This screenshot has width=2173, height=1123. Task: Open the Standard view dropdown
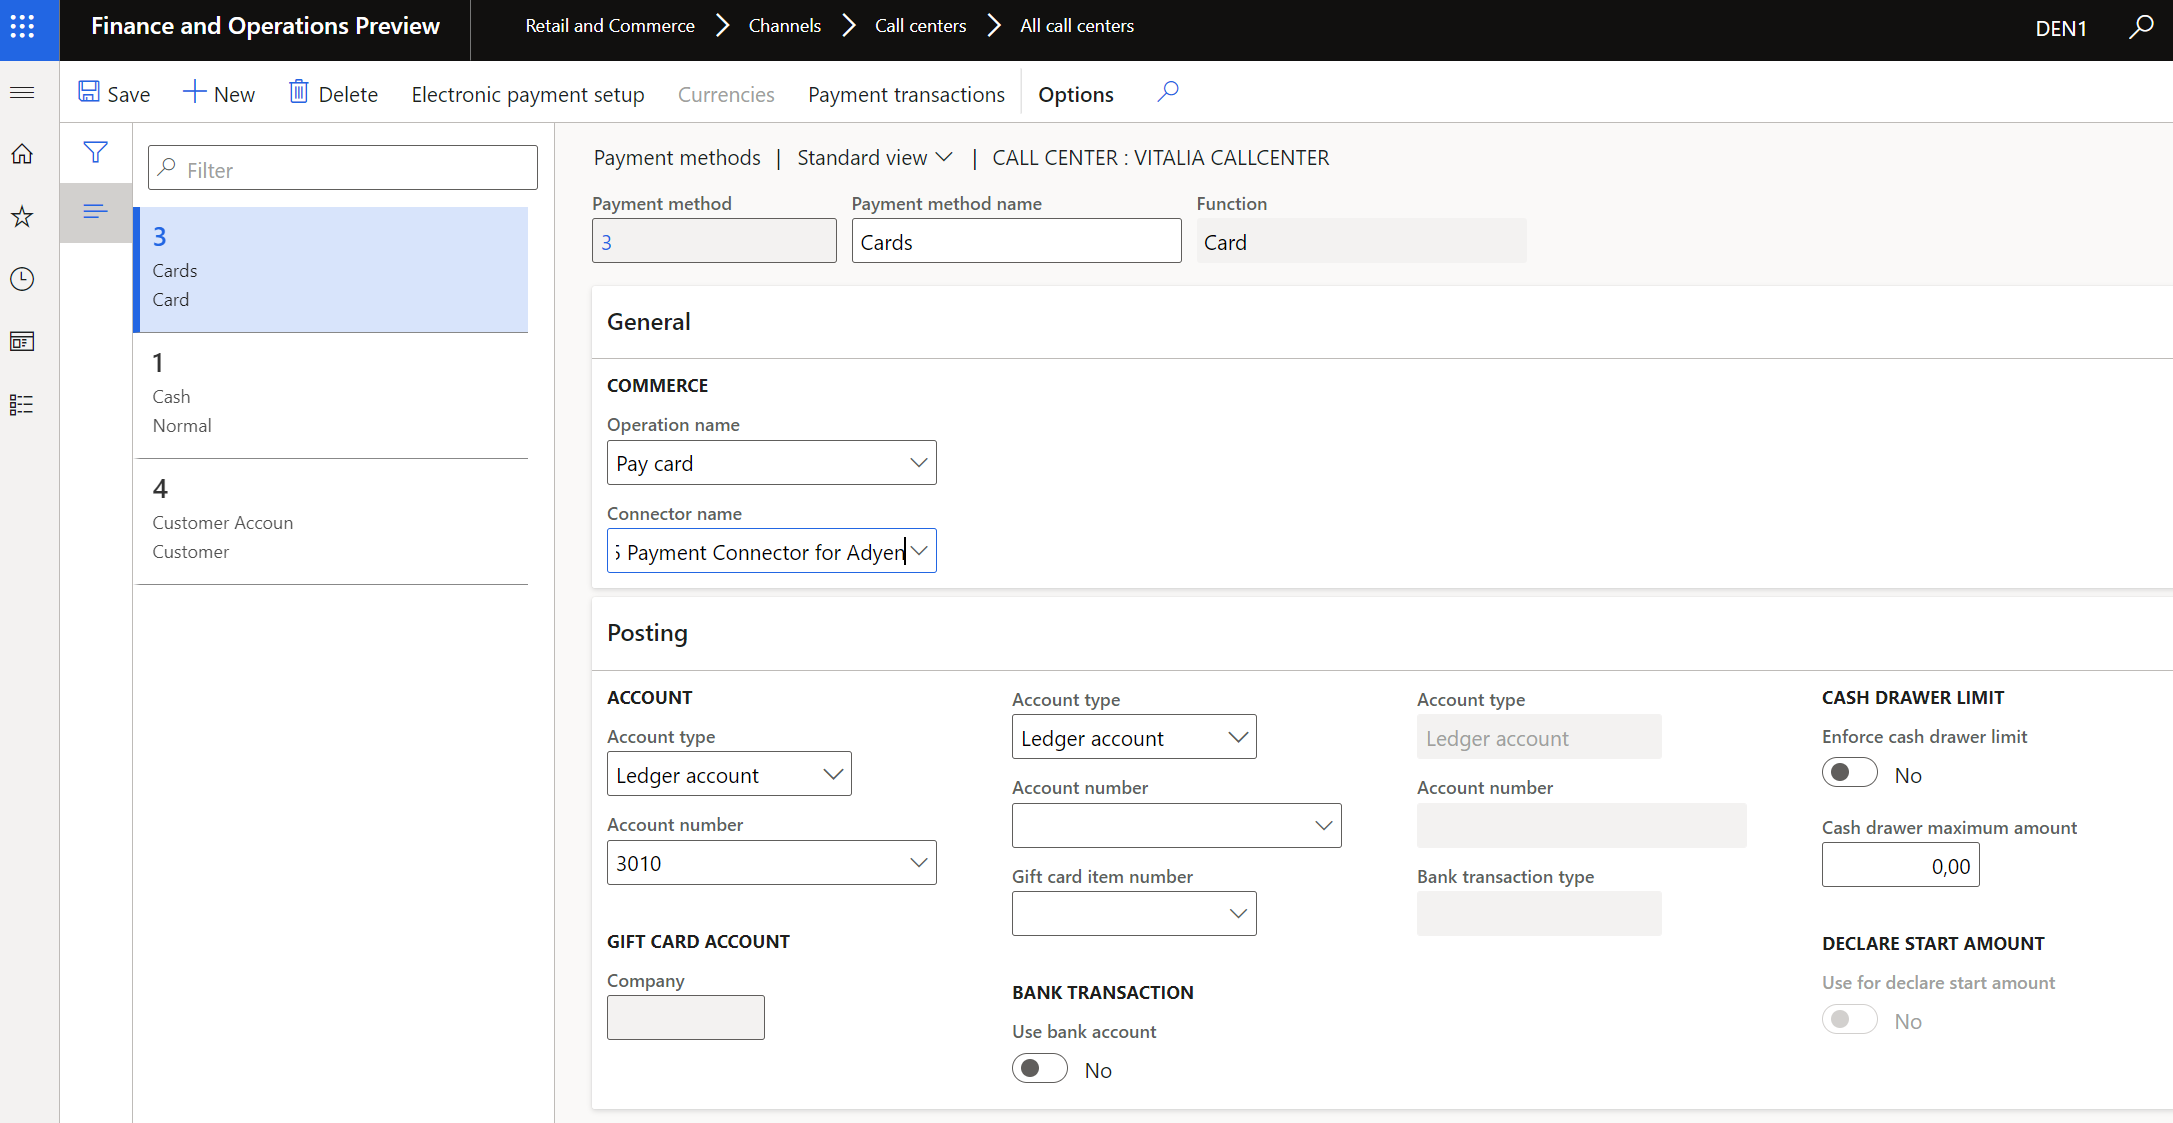click(874, 158)
